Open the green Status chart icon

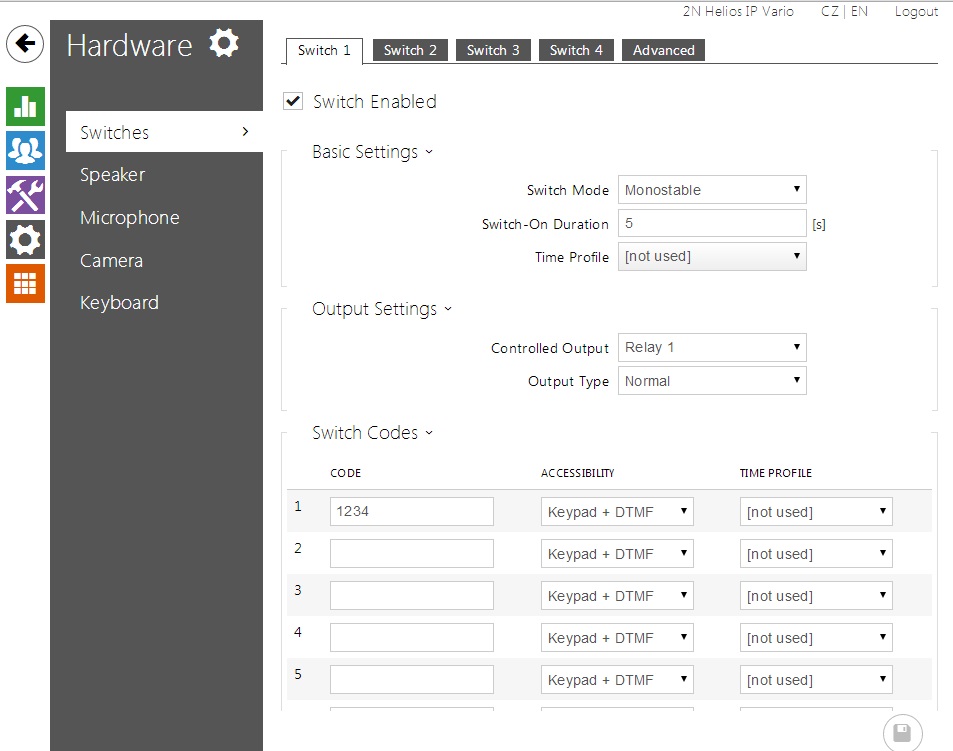pyautogui.click(x=25, y=105)
